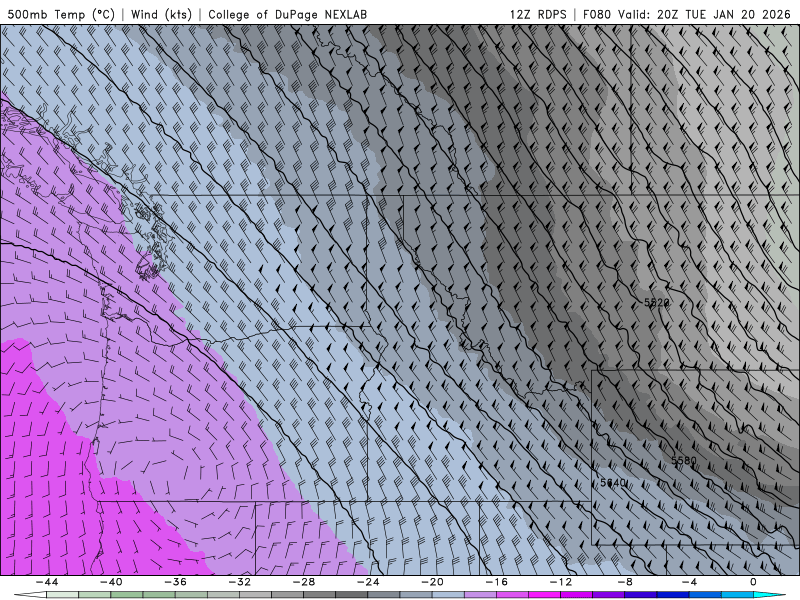Click the '12Z RDPS' model run label
Screen dimensions: 800x600
pyautogui.click(x=538, y=14)
